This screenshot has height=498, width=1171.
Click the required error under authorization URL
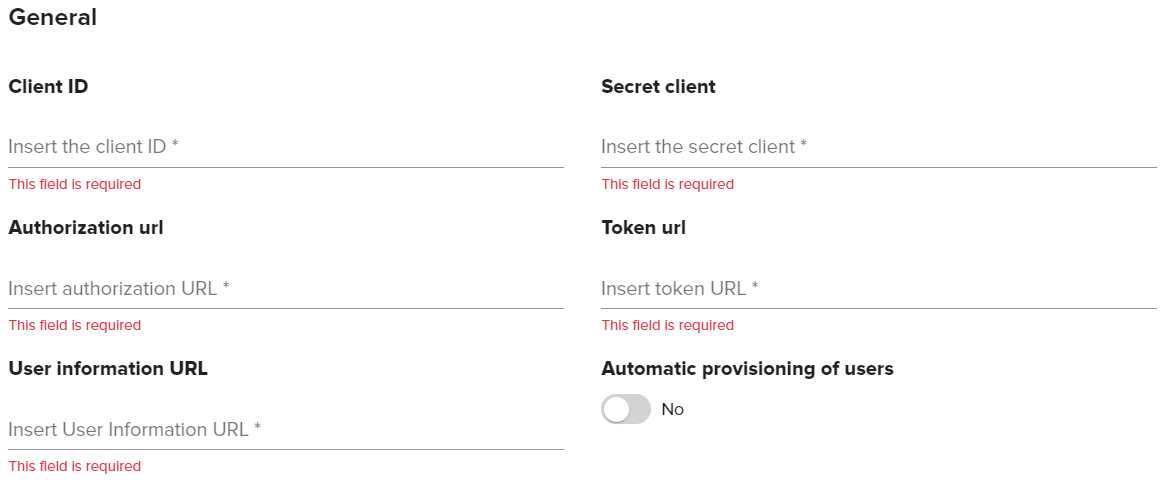[75, 326]
